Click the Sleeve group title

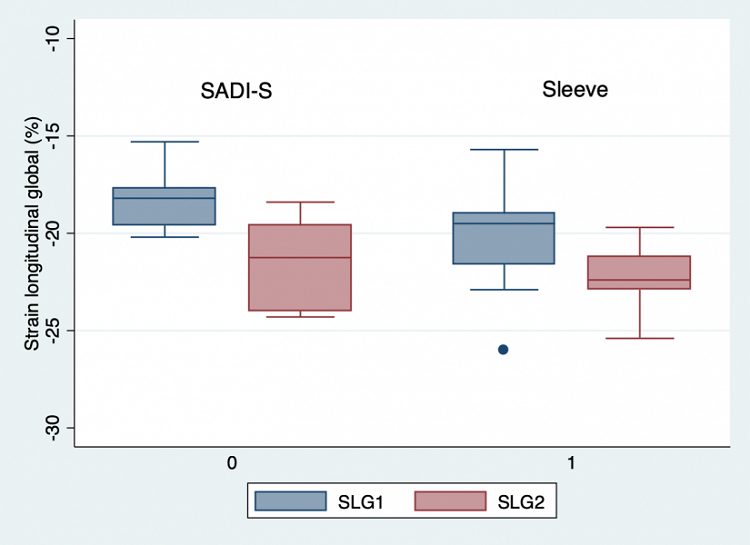coord(575,89)
